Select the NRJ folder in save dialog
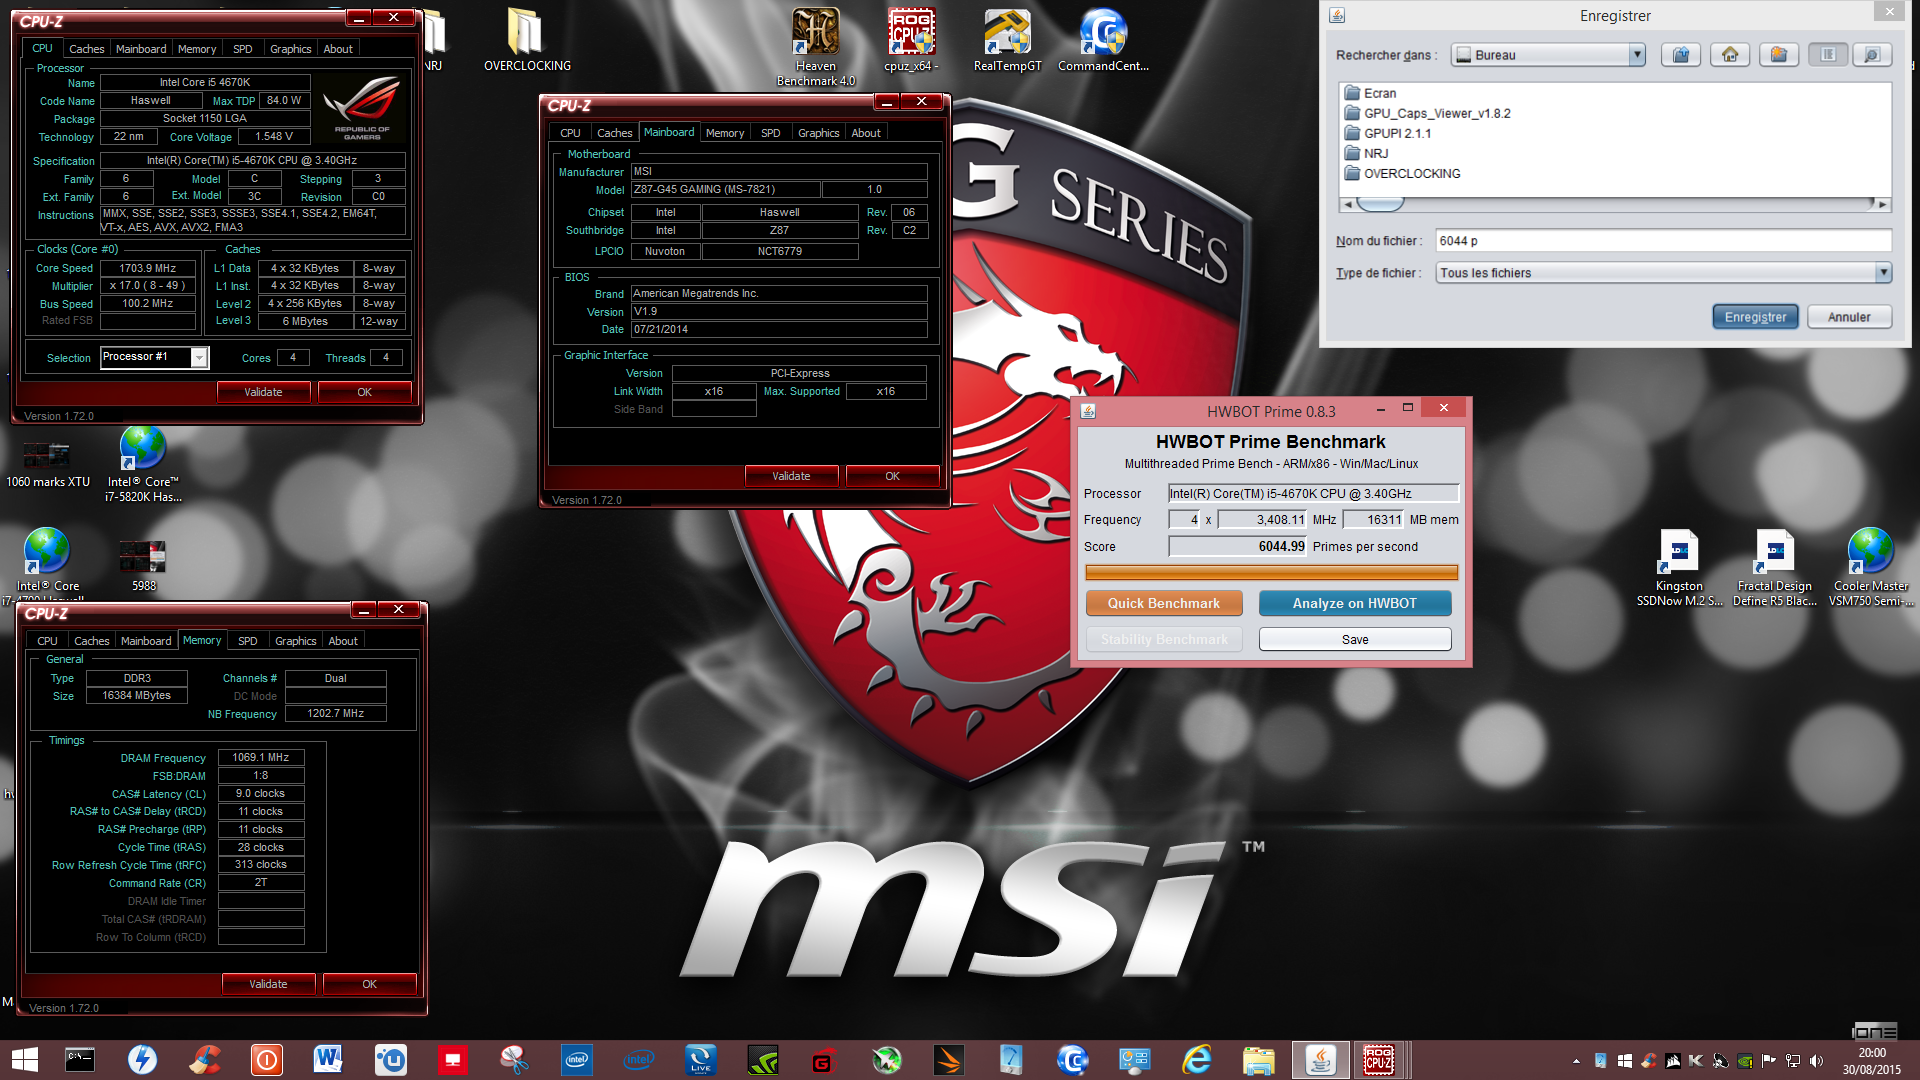The width and height of the screenshot is (1920, 1080). (x=1366, y=153)
